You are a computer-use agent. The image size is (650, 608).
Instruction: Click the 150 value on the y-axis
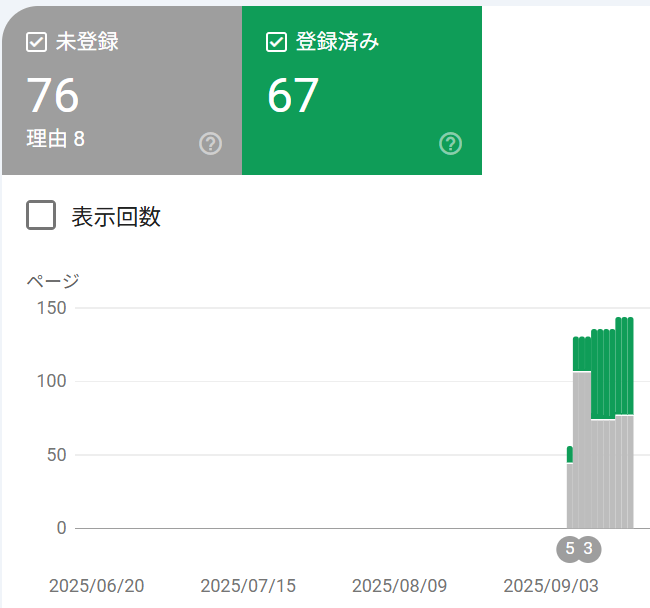pos(51,308)
